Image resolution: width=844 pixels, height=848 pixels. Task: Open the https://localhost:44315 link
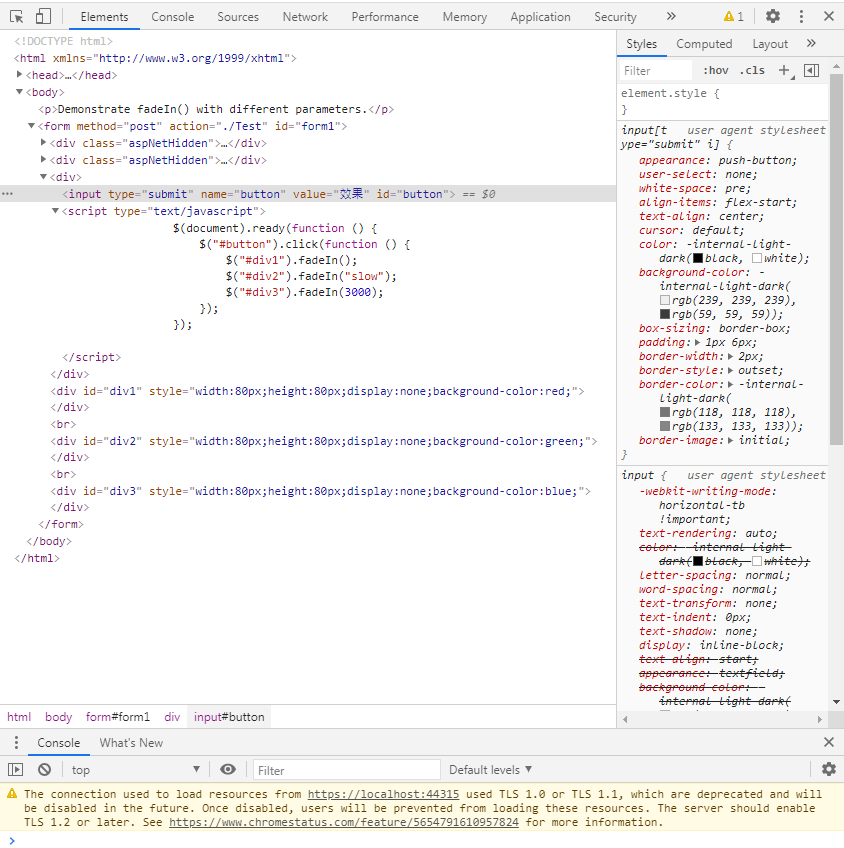(383, 794)
